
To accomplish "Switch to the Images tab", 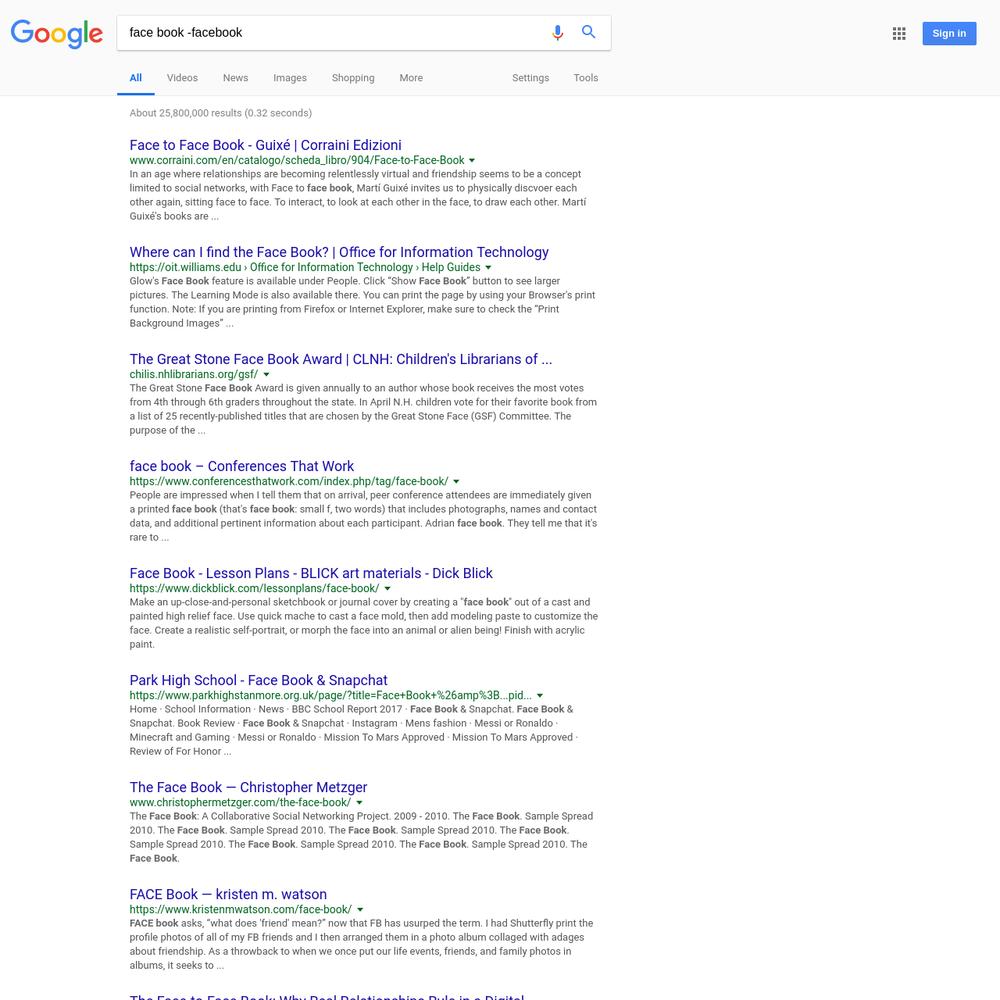I will point(290,78).
